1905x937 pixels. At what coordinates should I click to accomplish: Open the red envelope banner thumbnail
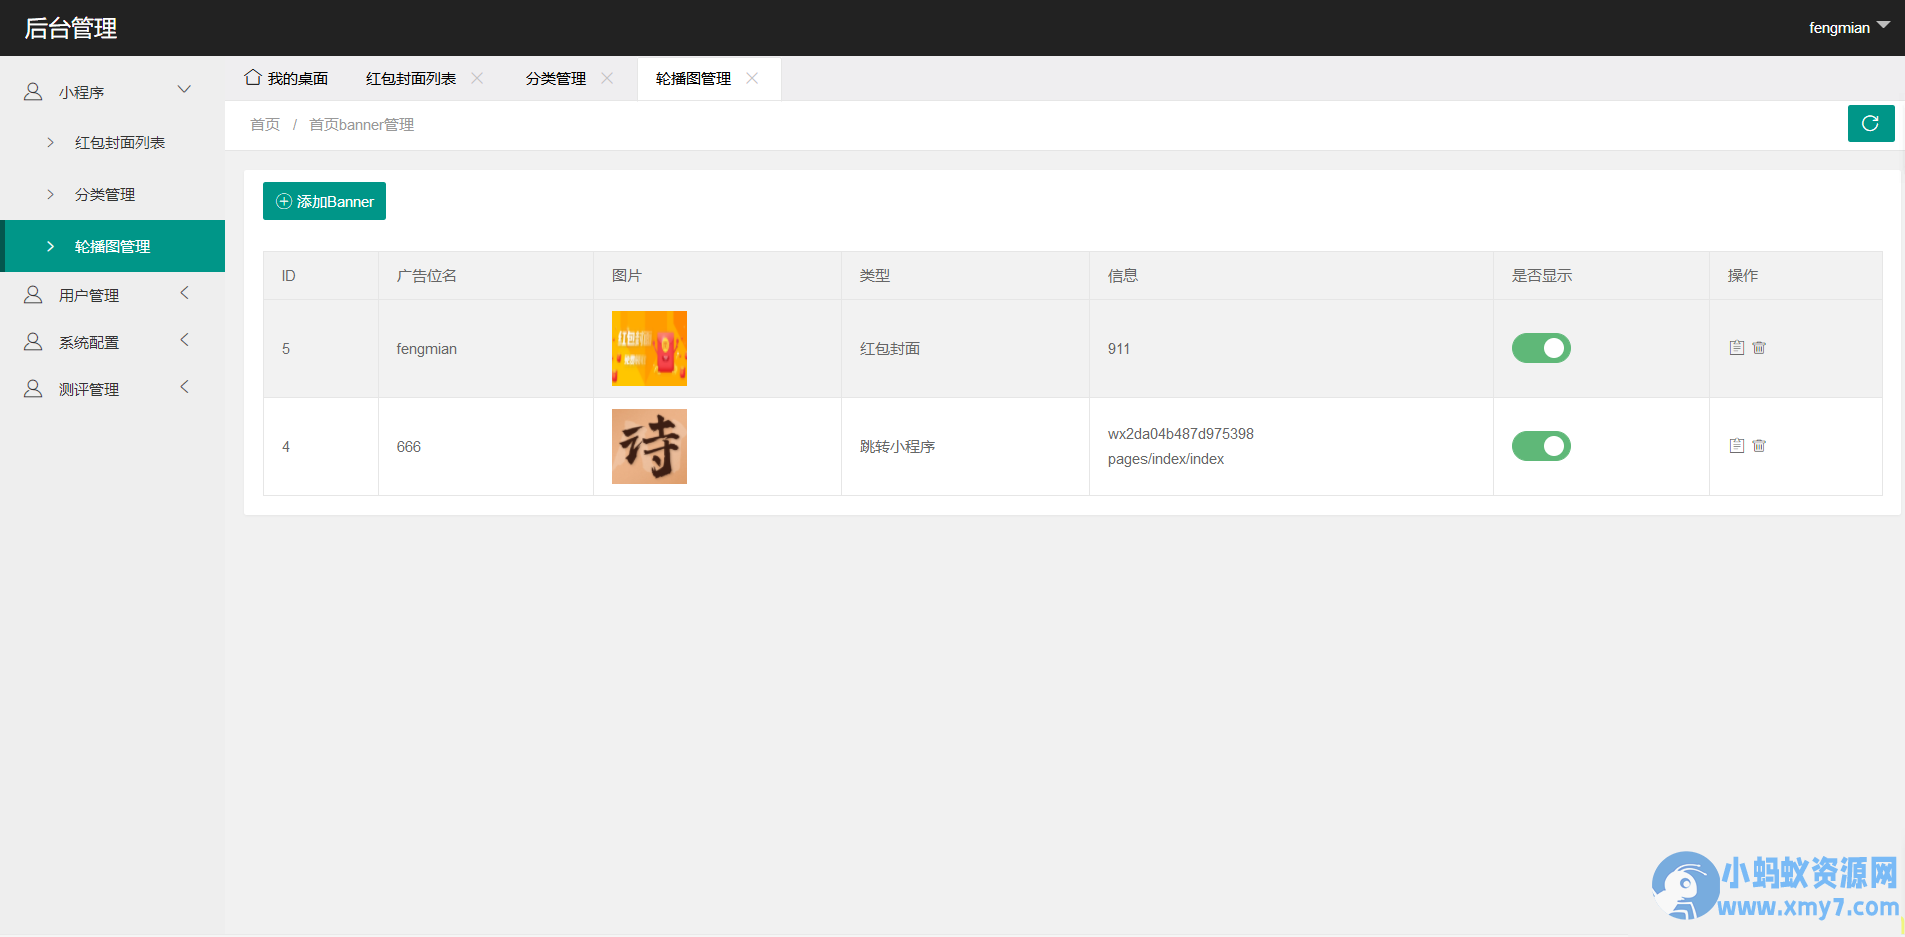(x=649, y=348)
